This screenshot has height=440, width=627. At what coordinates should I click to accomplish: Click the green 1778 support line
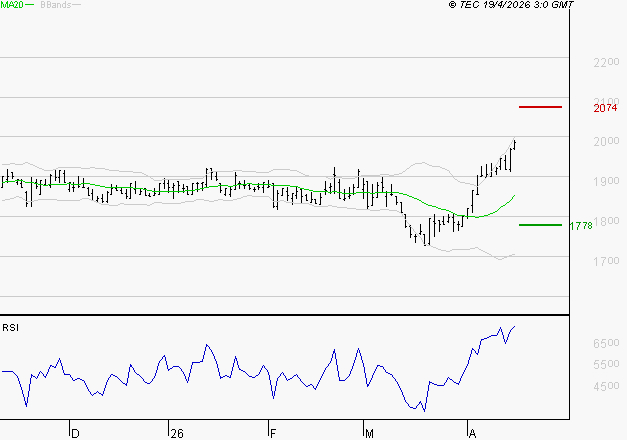(540, 225)
